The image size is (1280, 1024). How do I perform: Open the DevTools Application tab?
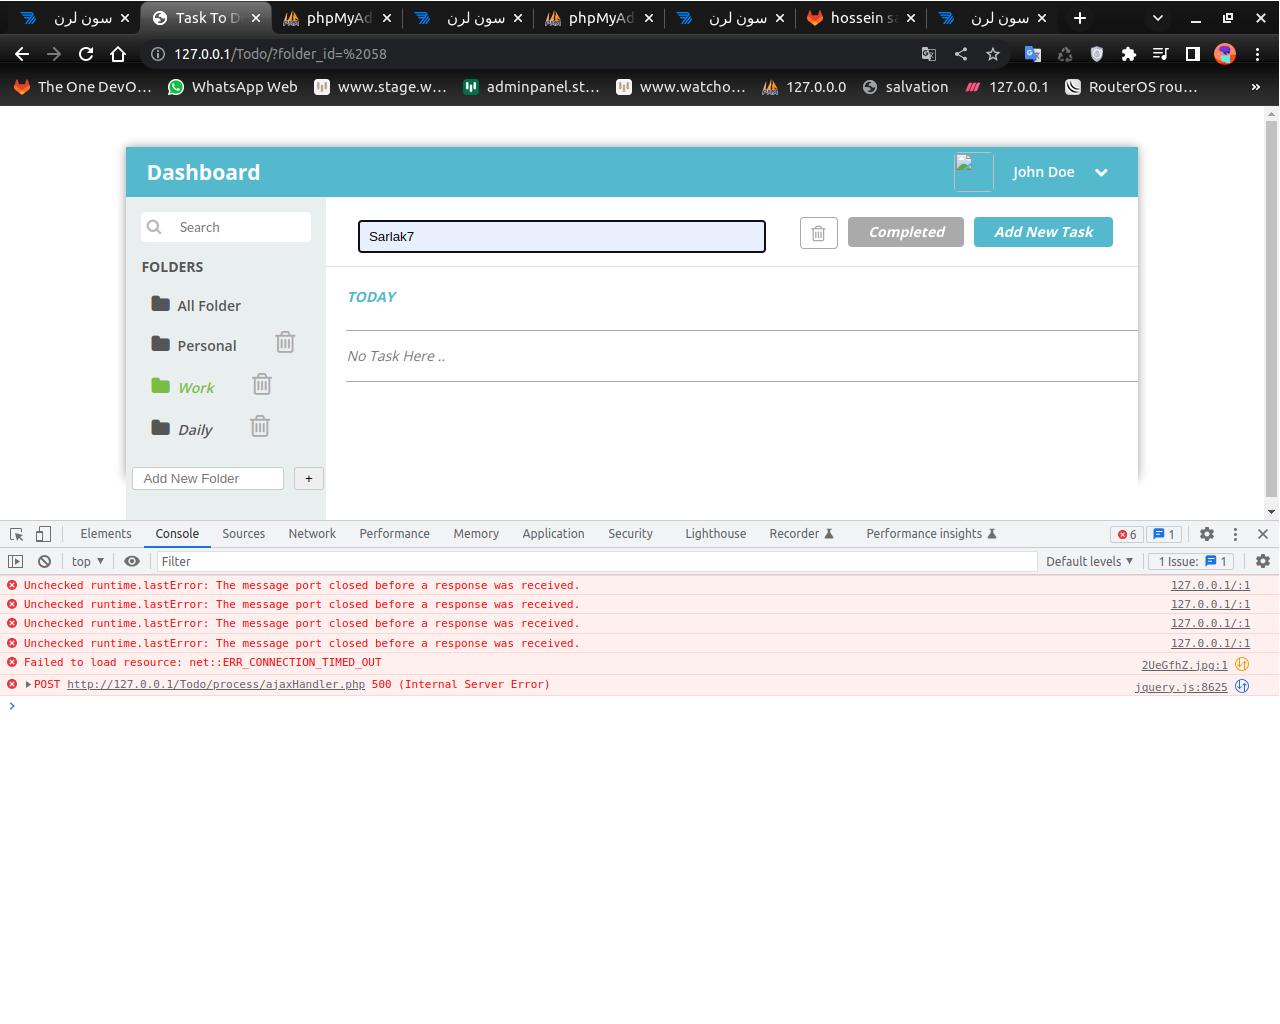click(553, 534)
